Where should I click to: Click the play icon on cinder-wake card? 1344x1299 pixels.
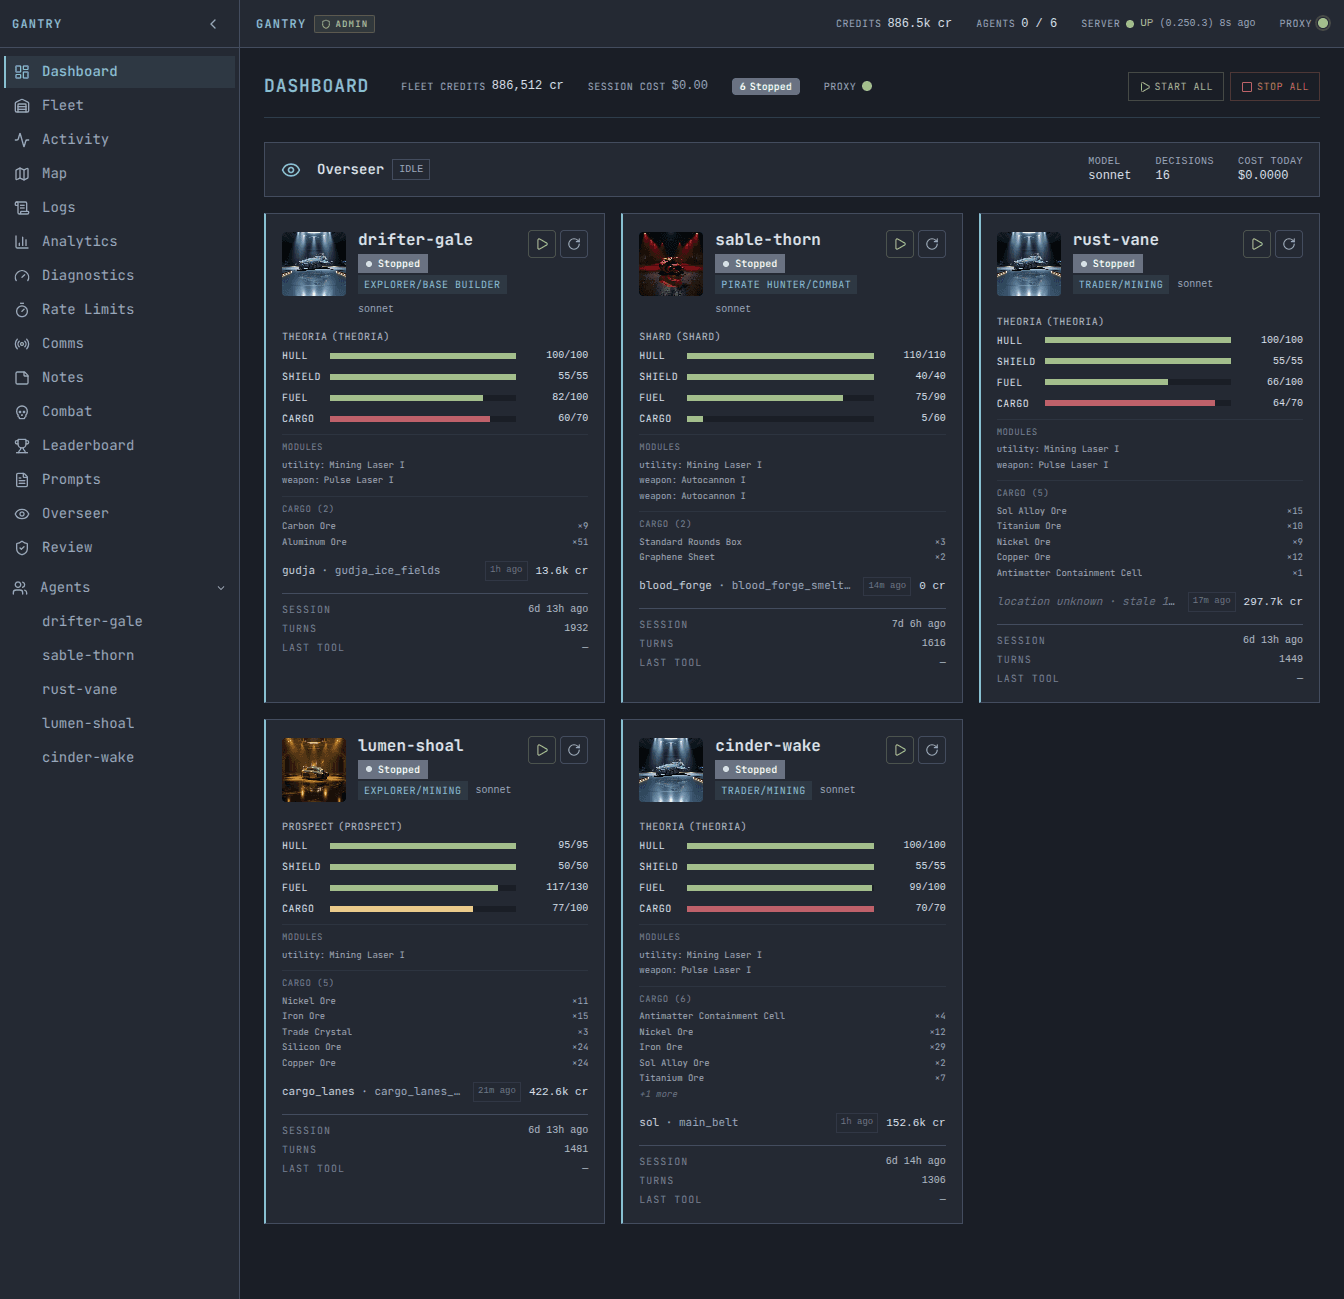[900, 750]
